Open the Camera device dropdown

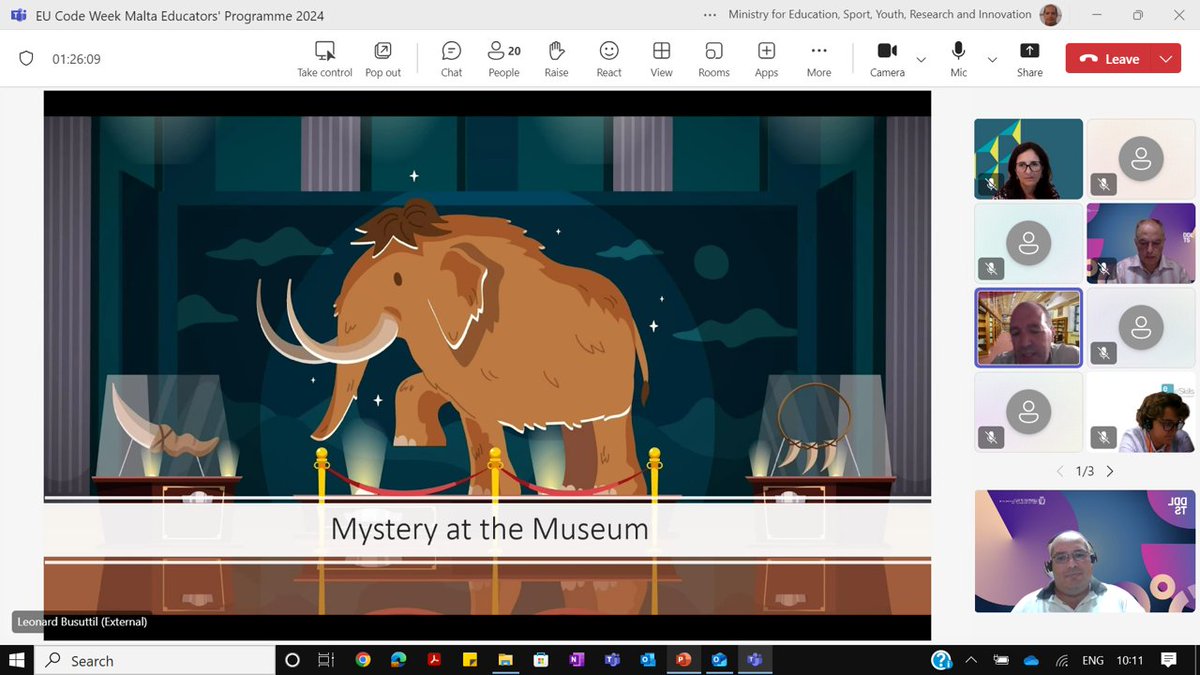(920, 62)
